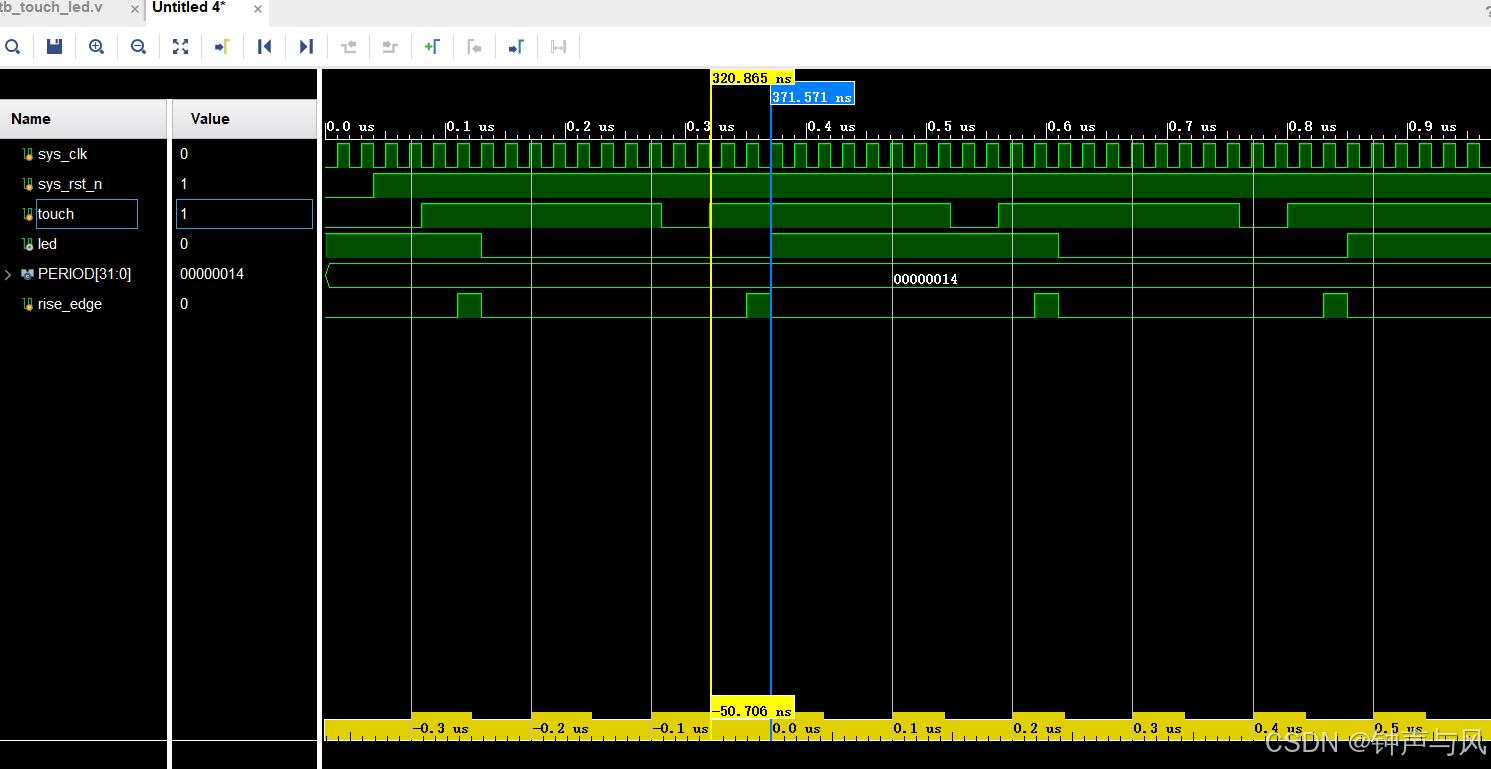Save the waveform configuration
Image resolution: width=1491 pixels, height=769 pixels.
[x=55, y=46]
